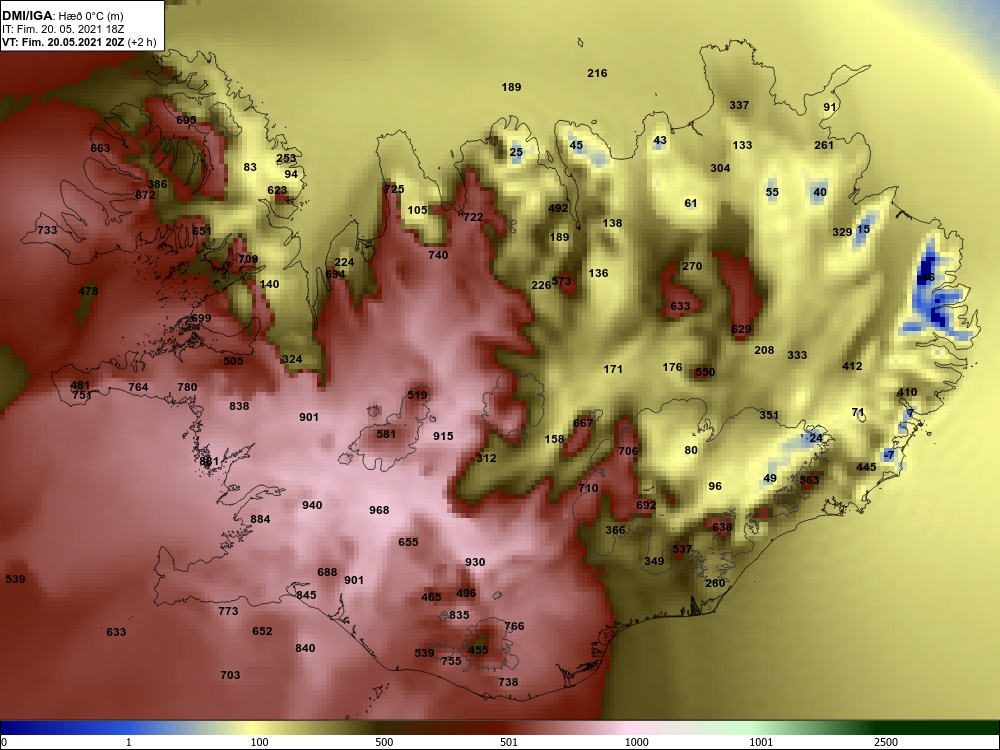The height and width of the screenshot is (750, 1000).
Task: Pick the number 351
Action: tap(769, 415)
